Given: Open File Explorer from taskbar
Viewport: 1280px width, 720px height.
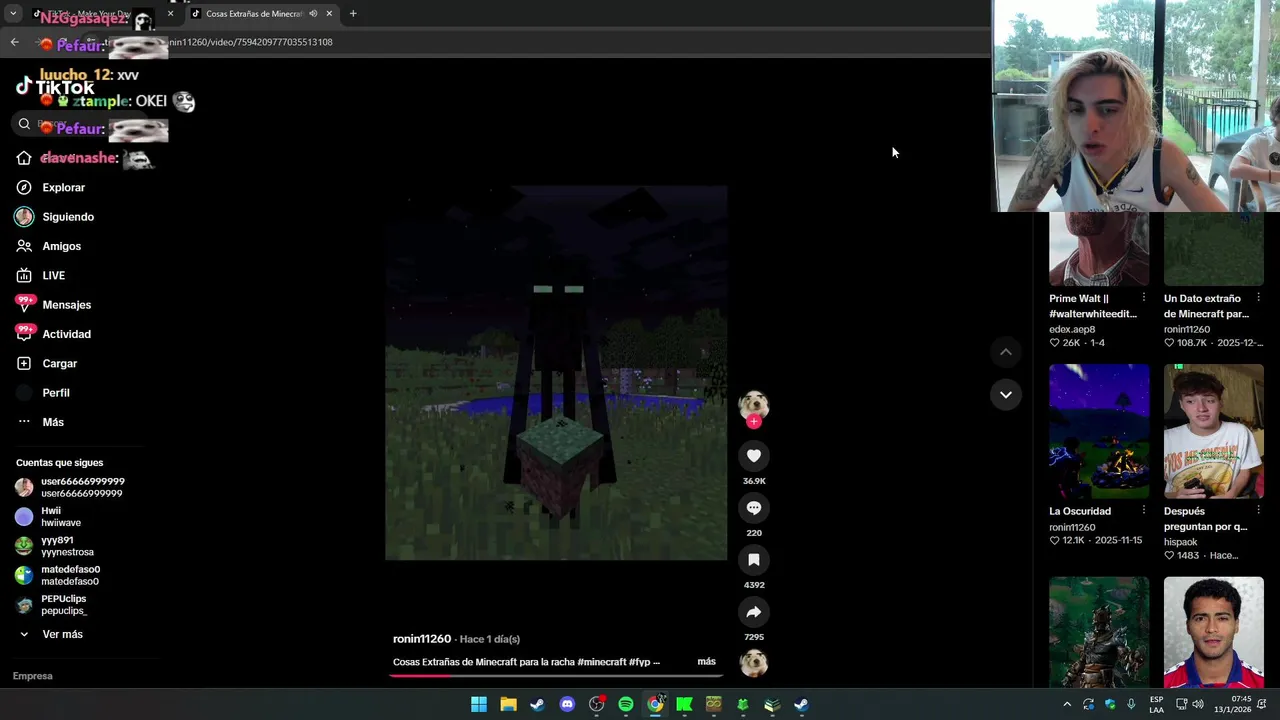Looking at the screenshot, I should point(508,705).
